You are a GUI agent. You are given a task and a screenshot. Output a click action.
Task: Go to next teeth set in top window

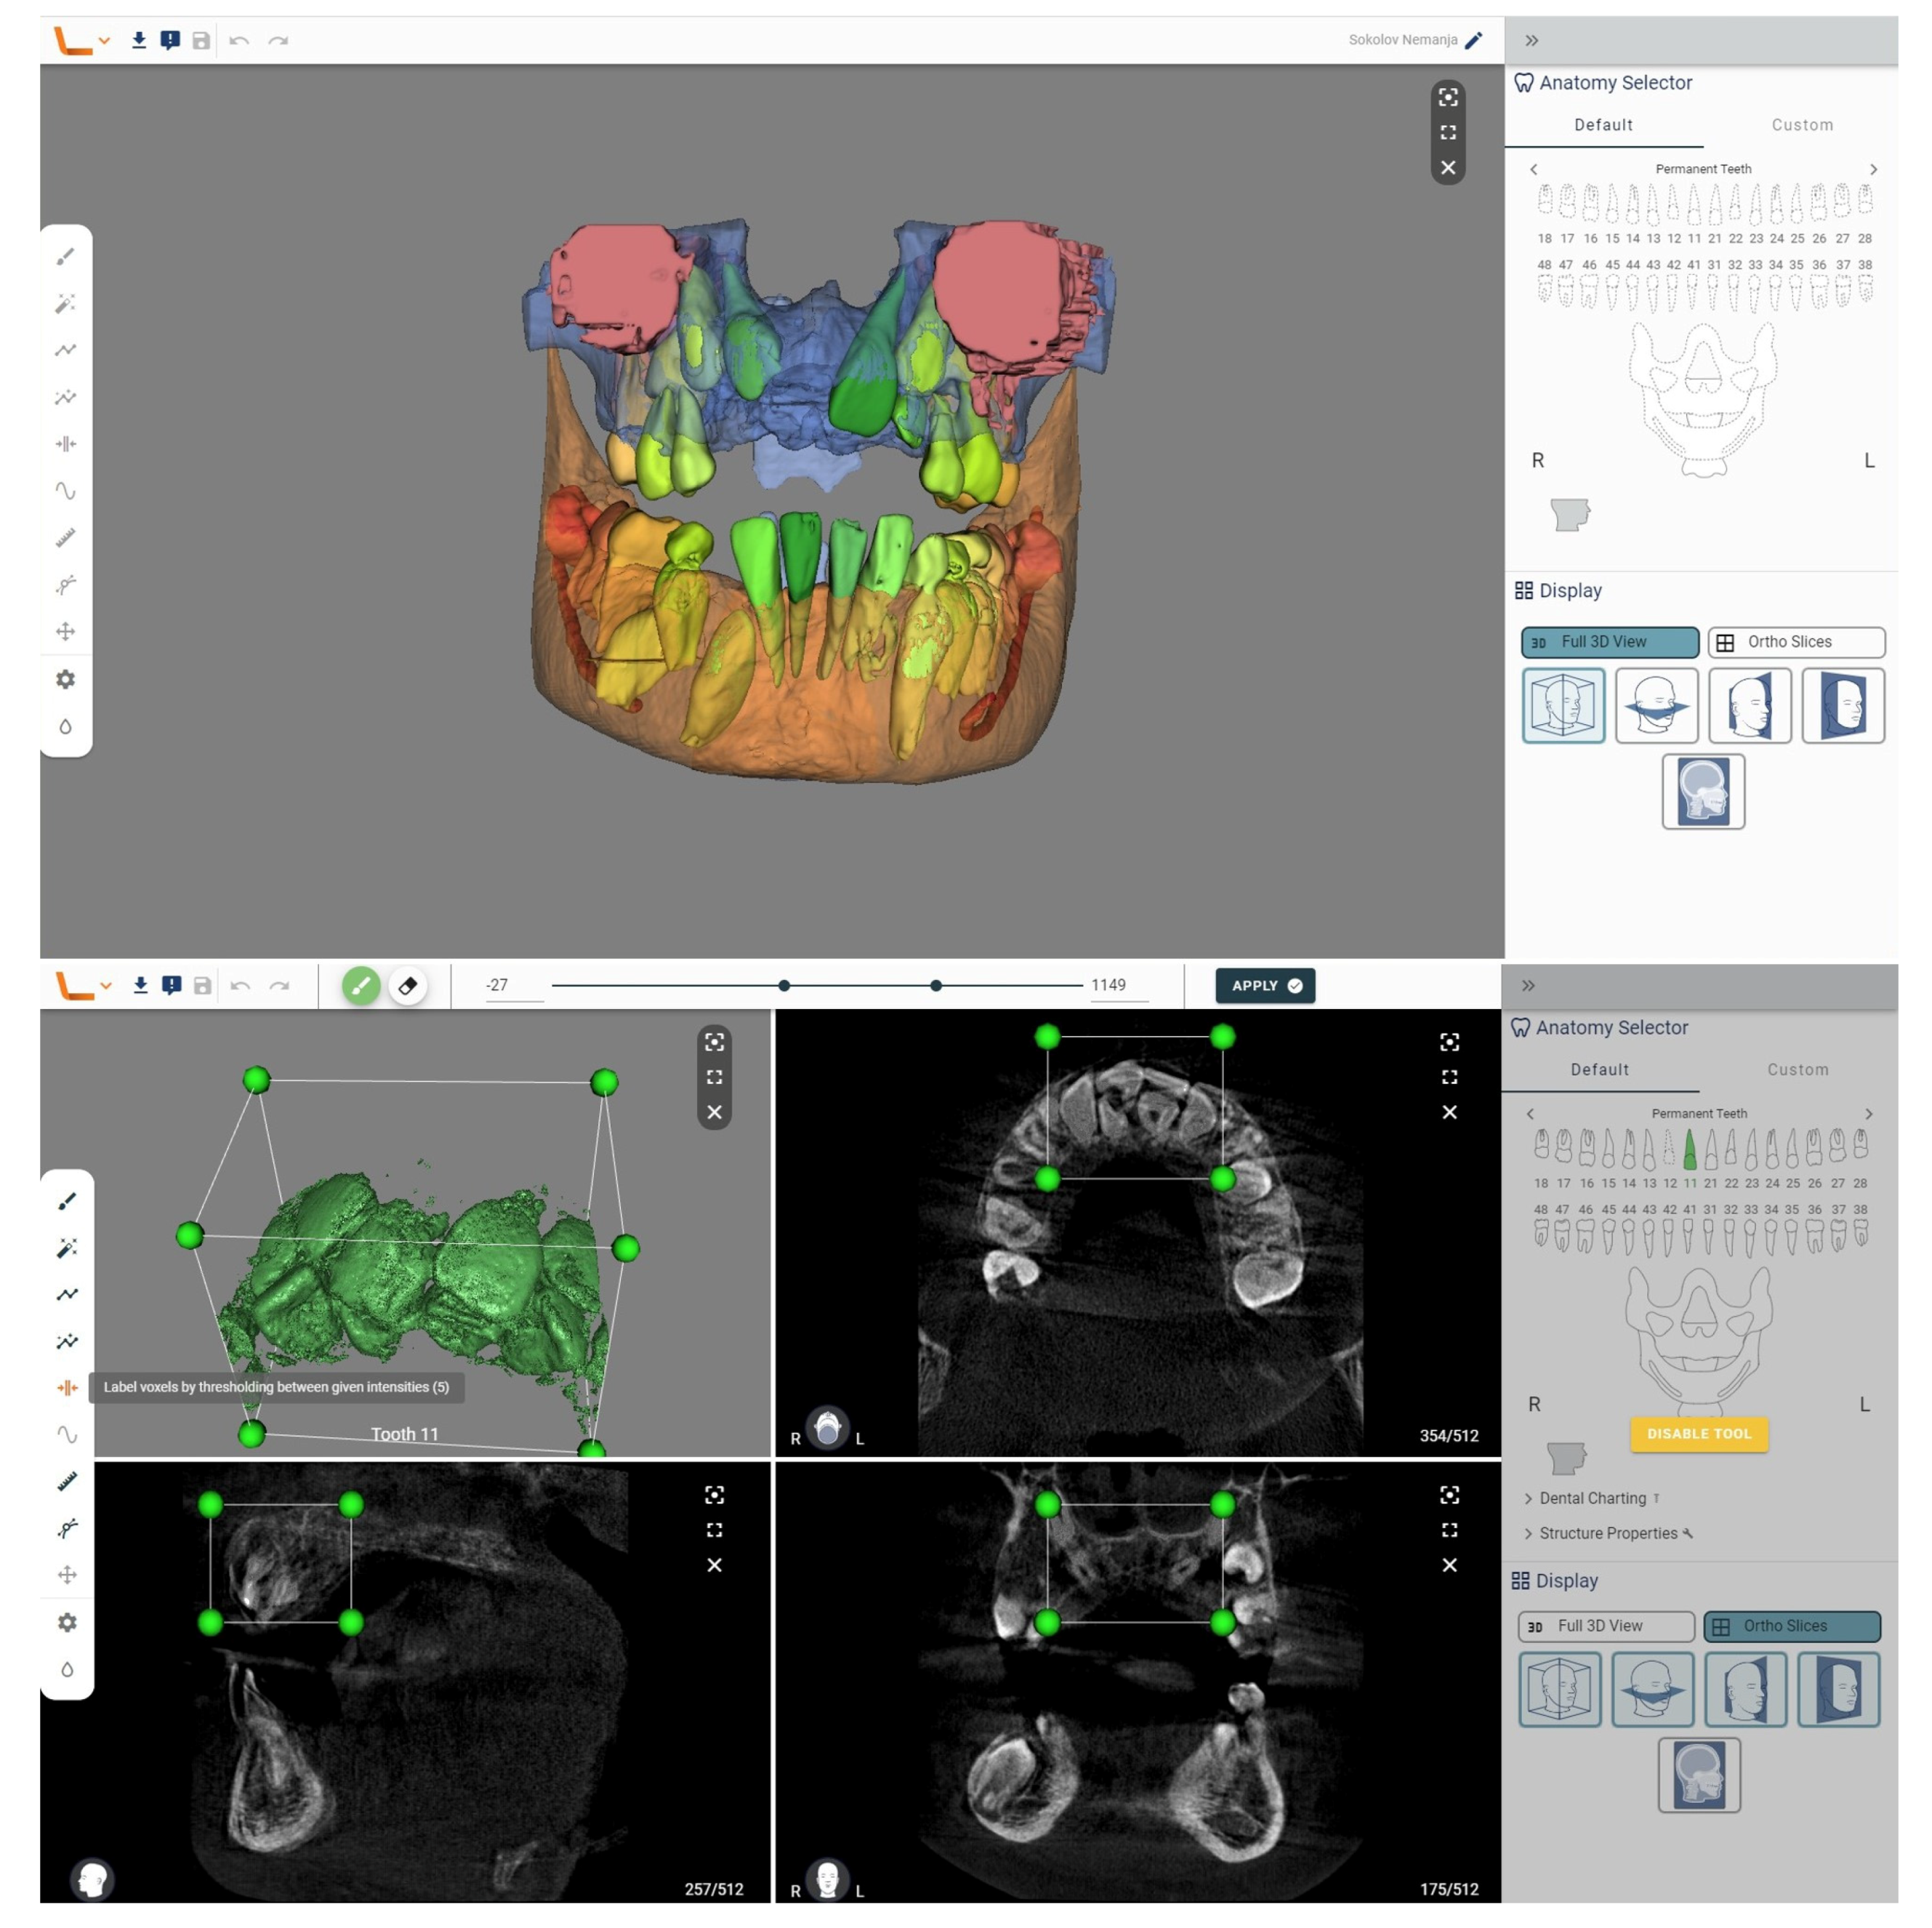pyautogui.click(x=1873, y=169)
